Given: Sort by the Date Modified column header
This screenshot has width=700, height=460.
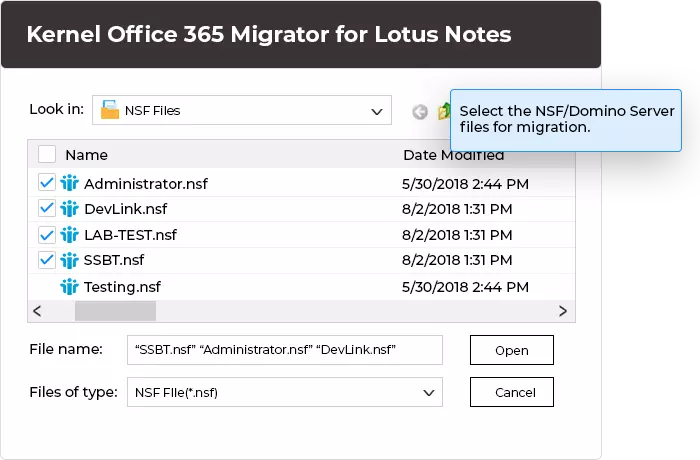Looking at the screenshot, I should (454, 155).
